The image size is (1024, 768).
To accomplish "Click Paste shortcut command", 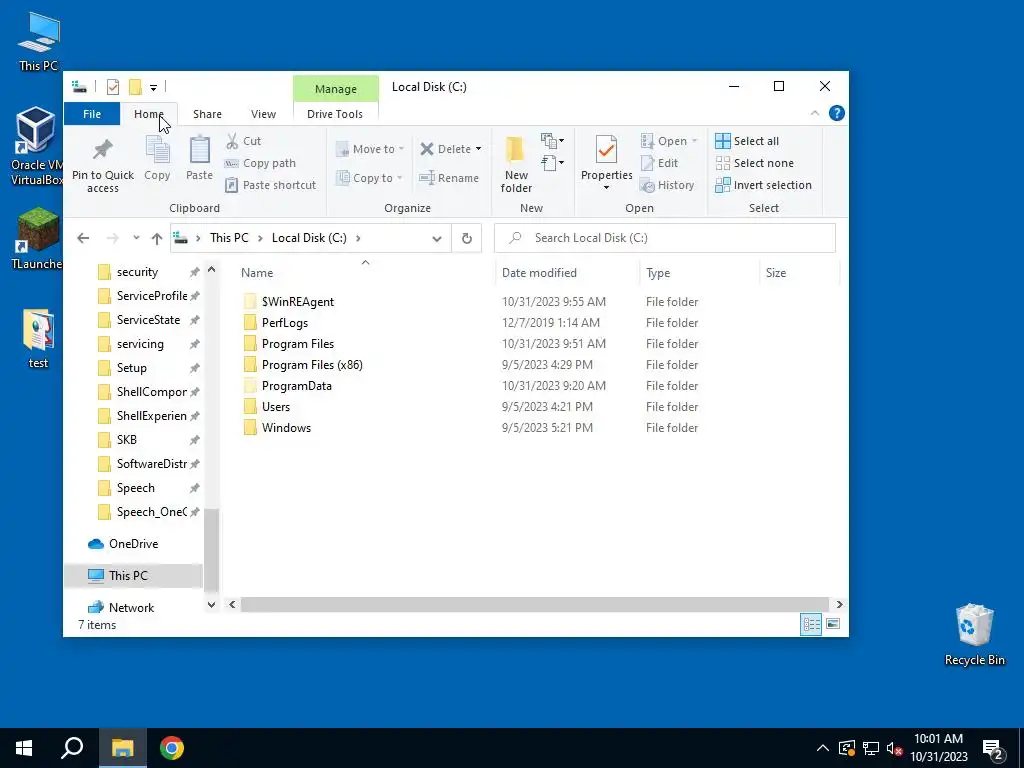I will pyautogui.click(x=270, y=185).
